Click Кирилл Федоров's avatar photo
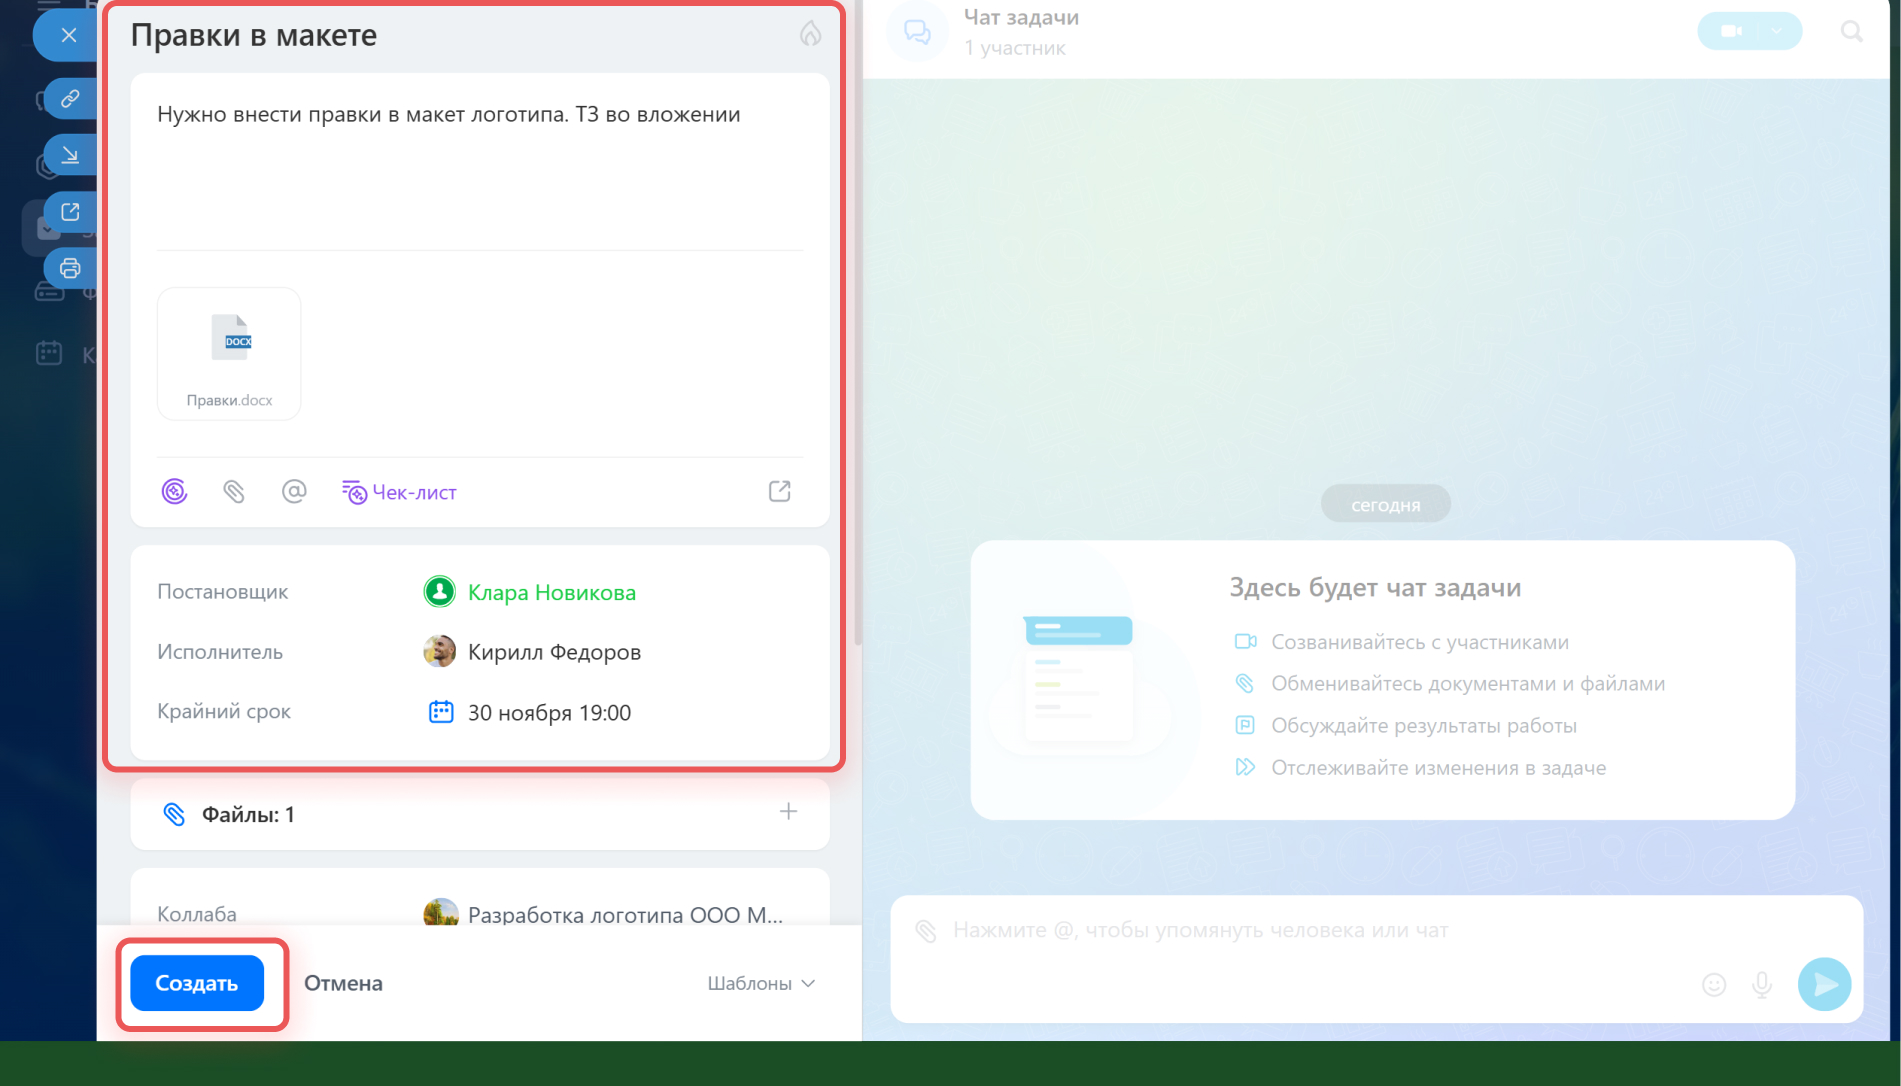Screen dimensions: 1901x1086 [440, 652]
